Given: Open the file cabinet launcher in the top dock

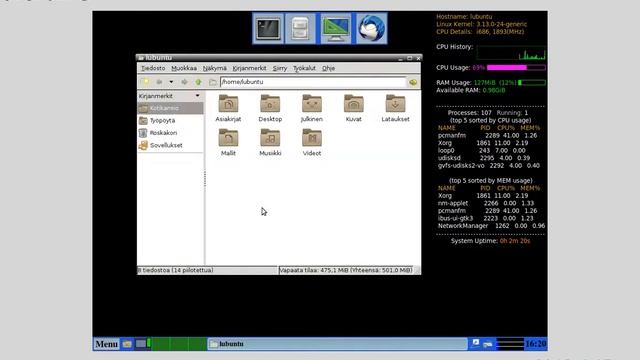Looking at the screenshot, I should pyautogui.click(x=300, y=28).
